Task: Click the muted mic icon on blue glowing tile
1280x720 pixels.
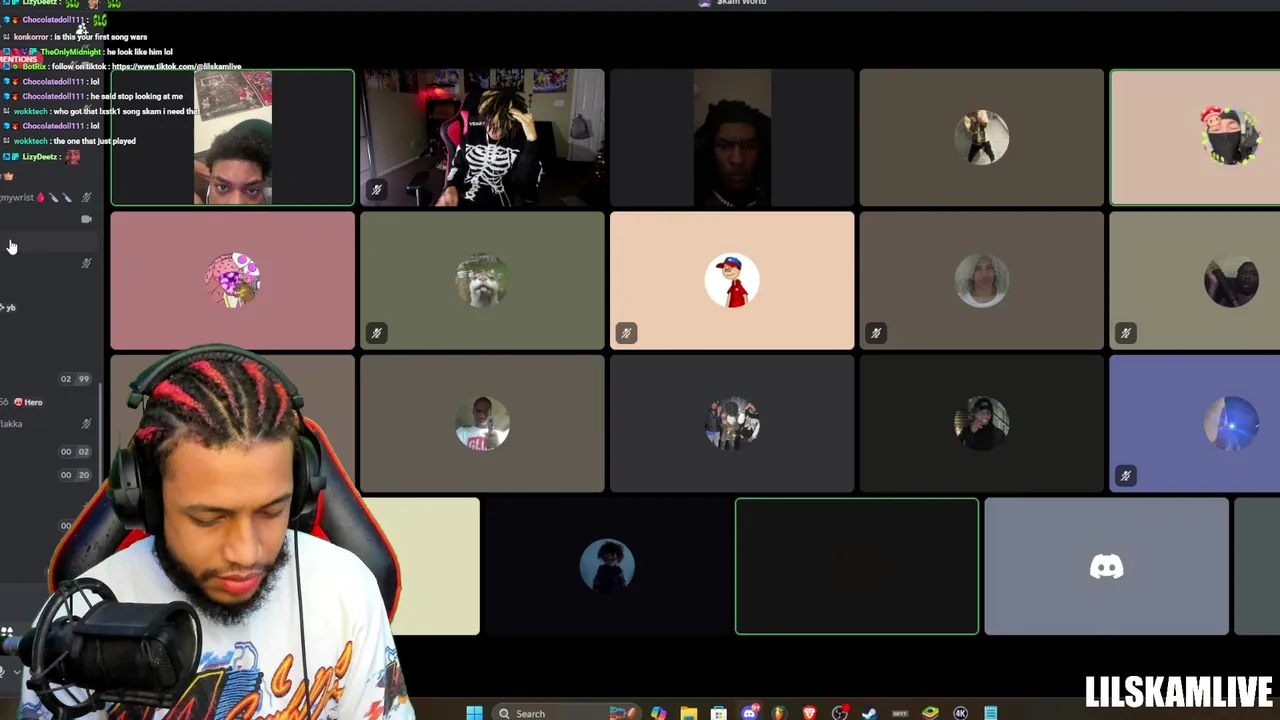Action: 1126,476
